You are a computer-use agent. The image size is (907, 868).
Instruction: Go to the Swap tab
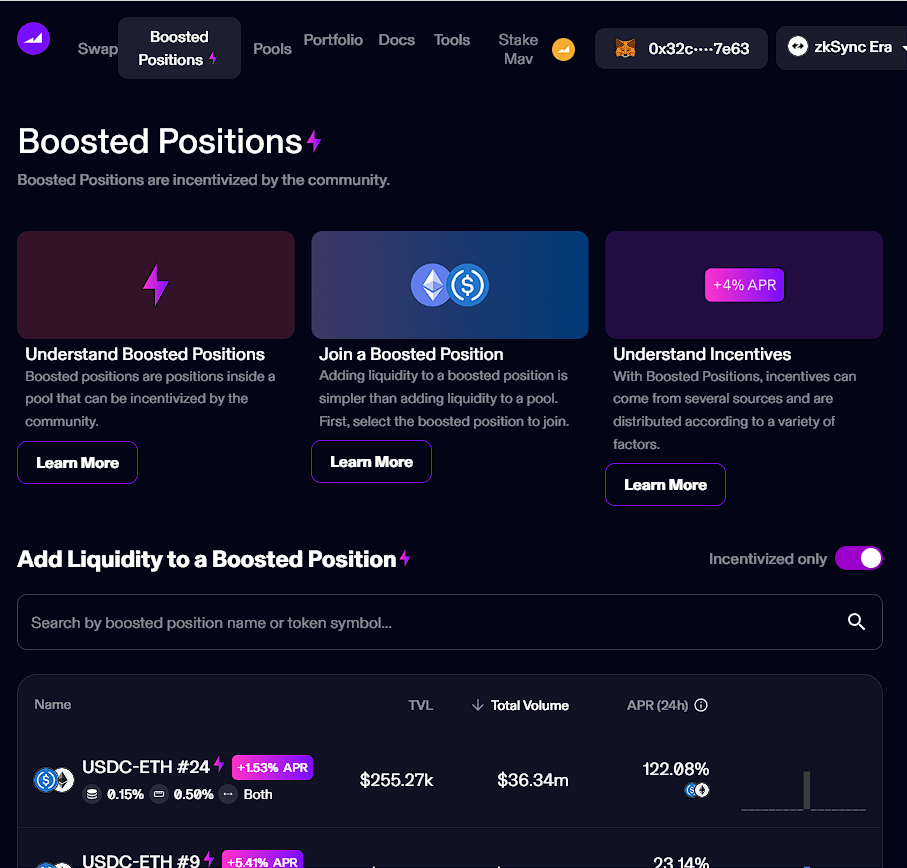click(x=97, y=48)
